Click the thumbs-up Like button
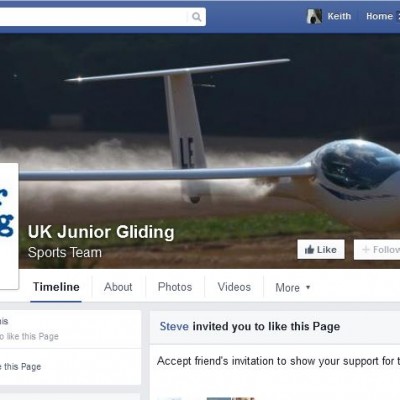 coord(321,249)
